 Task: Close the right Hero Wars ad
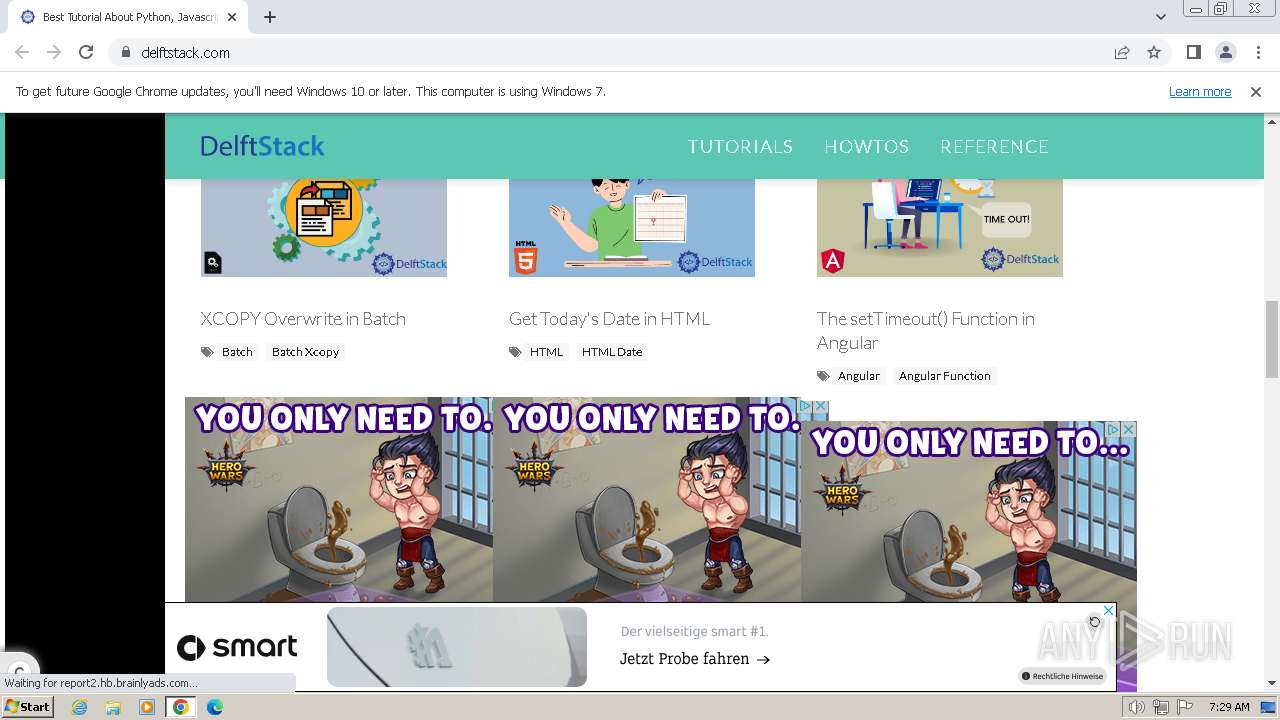[x=1129, y=429]
